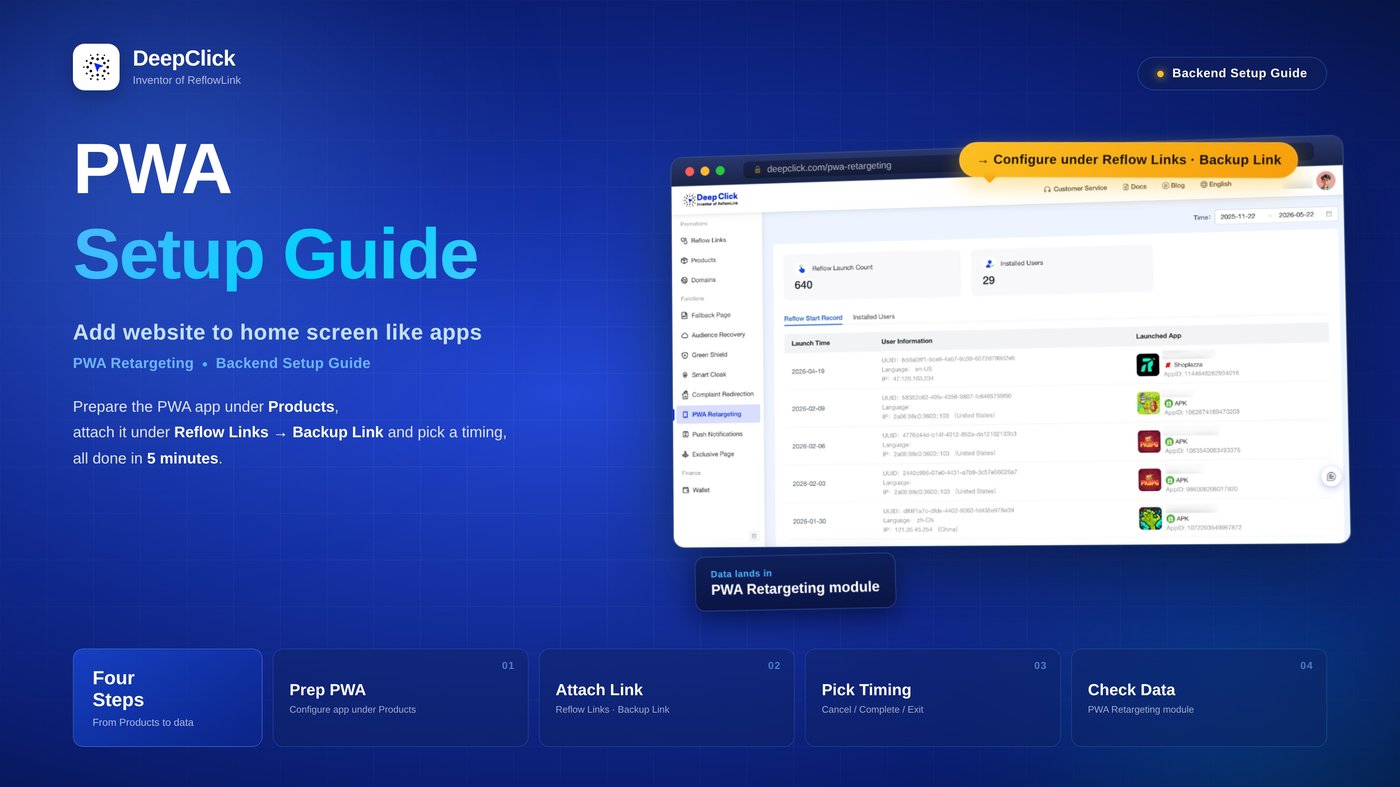Select the highlighted PWA Retargeting item

point(718,414)
